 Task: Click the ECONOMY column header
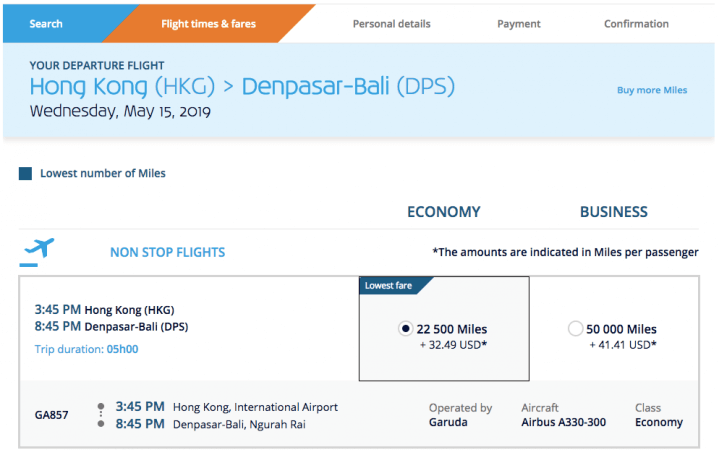tap(443, 211)
